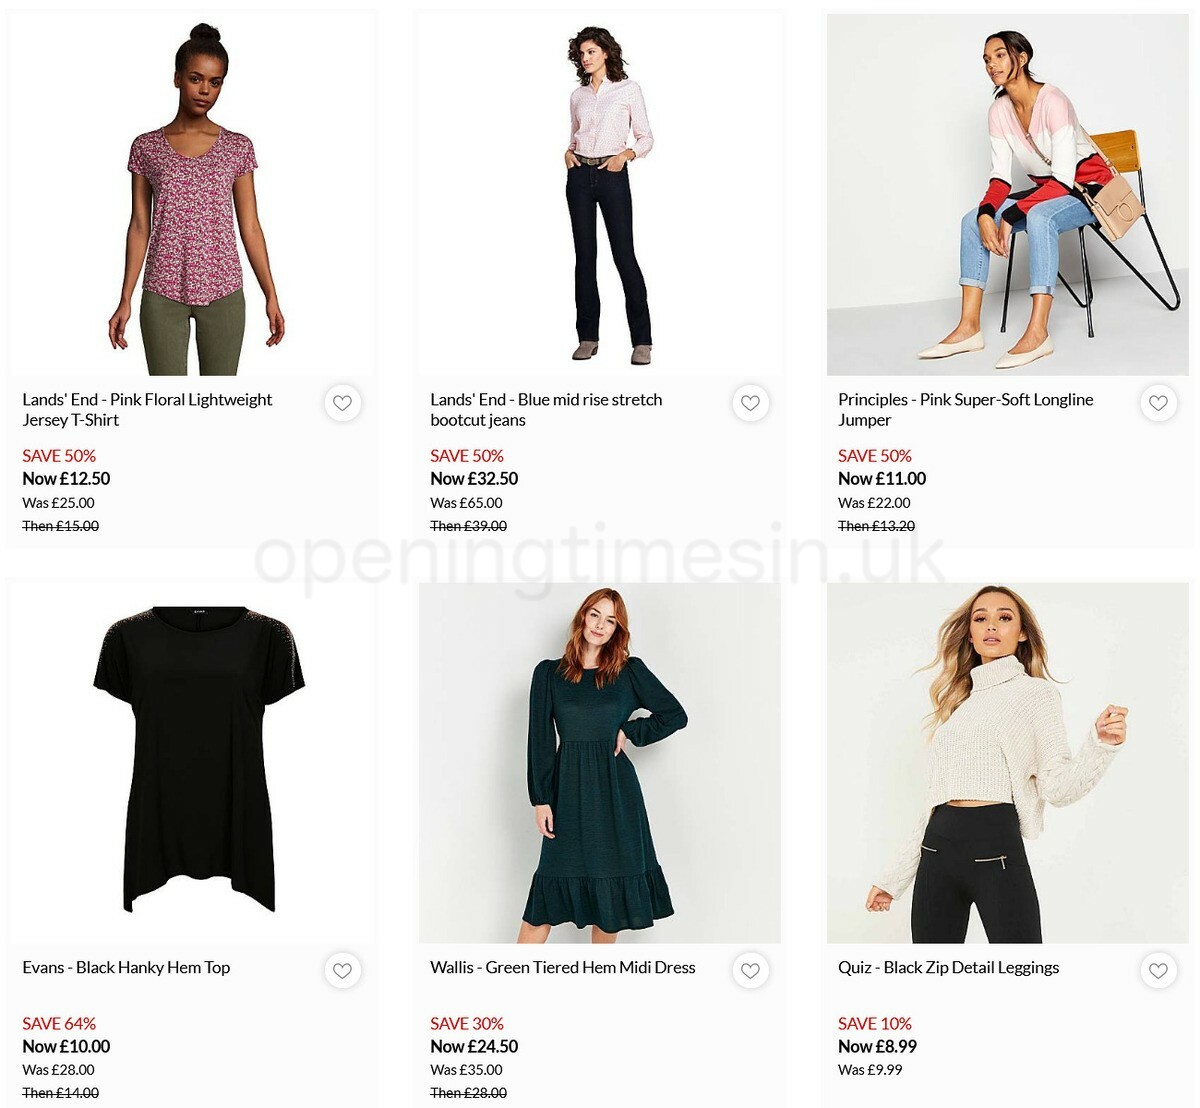Select the heart icon beside the Evans product title
This screenshot has width=1200, height=1108.
[342, 971]
